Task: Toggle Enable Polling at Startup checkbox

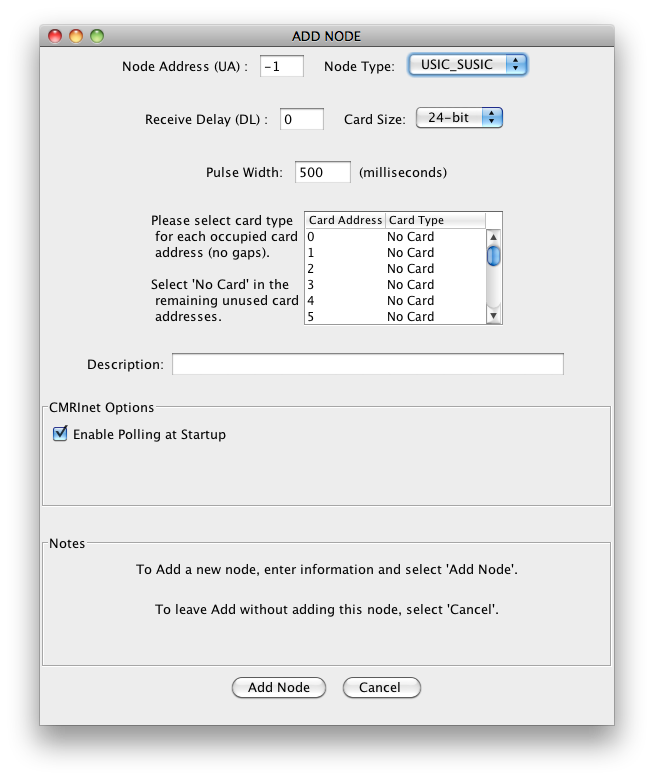Action: coord(60,434)
